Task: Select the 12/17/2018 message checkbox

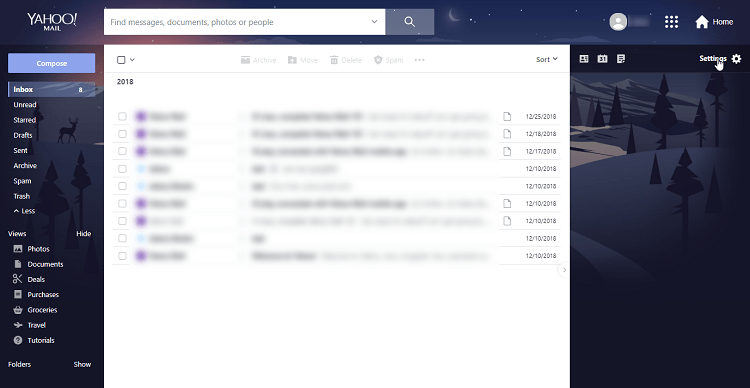Action: [122, 151]
